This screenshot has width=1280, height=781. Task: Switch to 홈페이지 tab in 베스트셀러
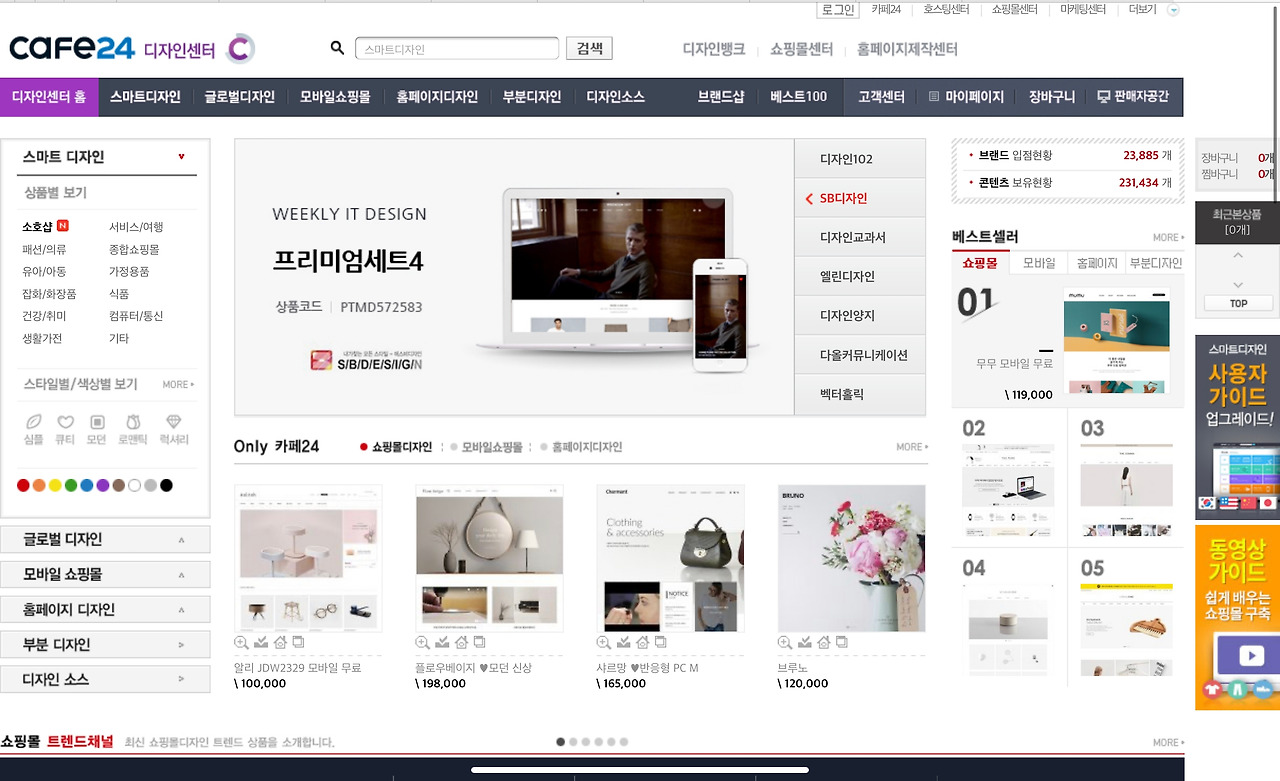(1096, 263)
